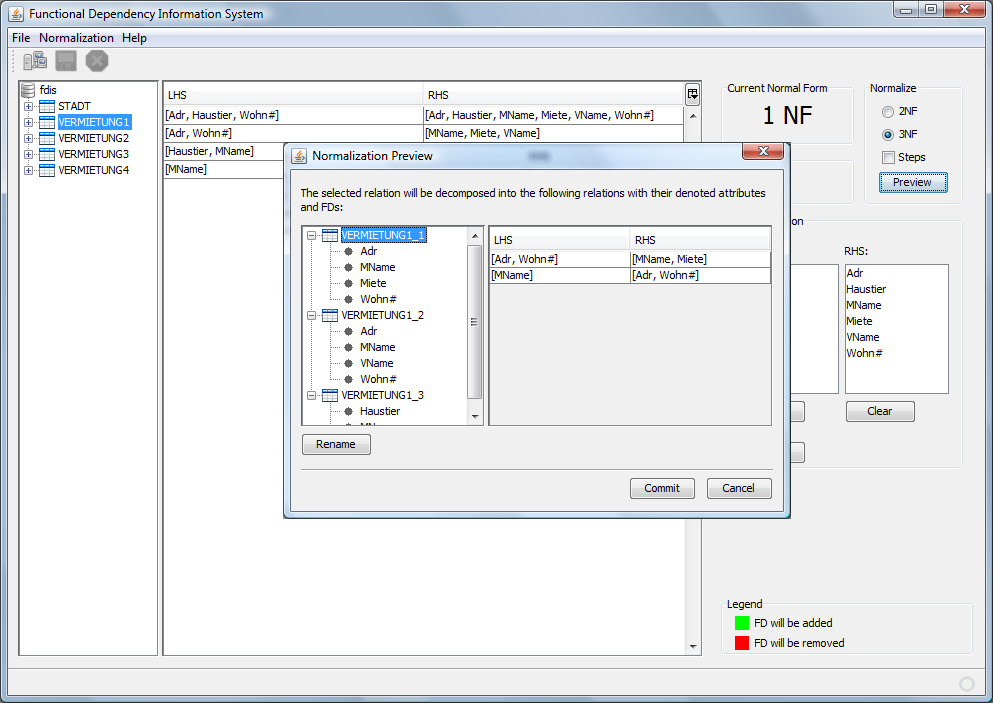This screenshot has height=703, width=993.
Task: Expand the VERMIETUNG2 node
Action: point(28,138)
